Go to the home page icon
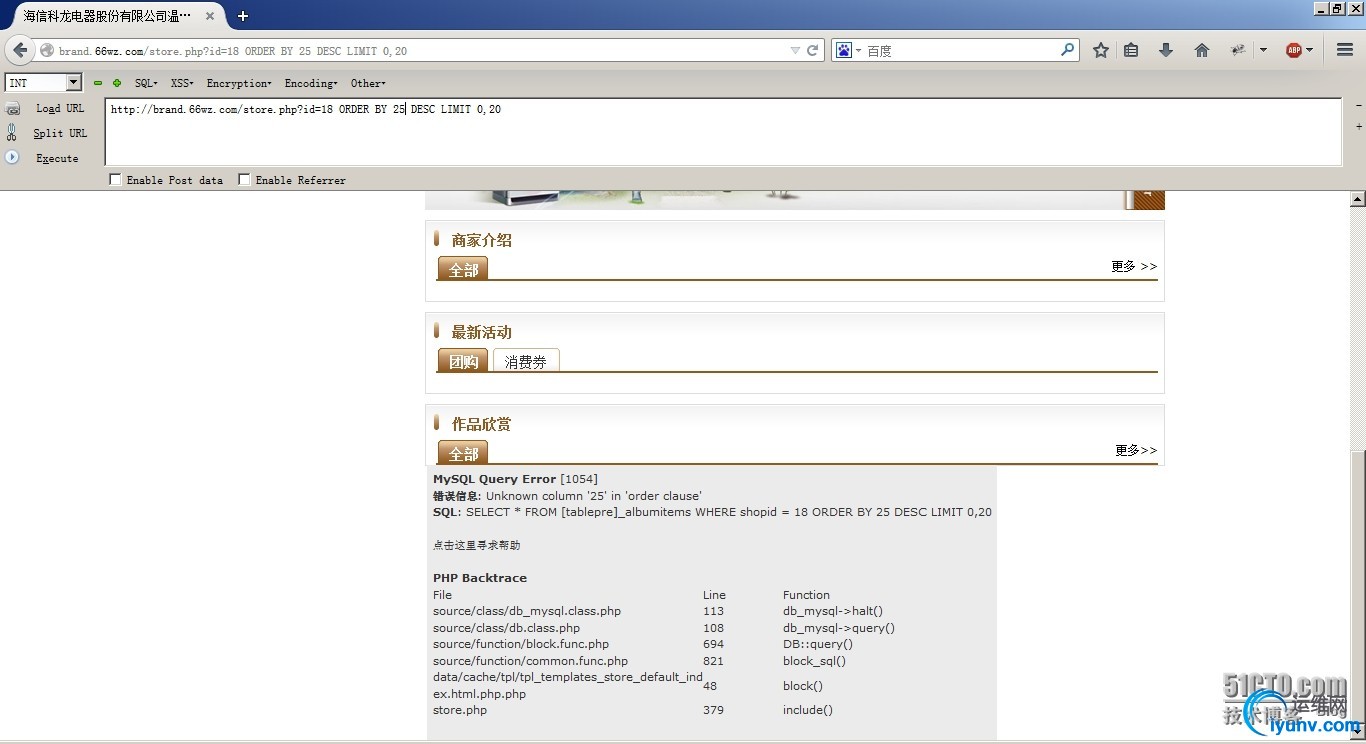 pyautogui.click(x=1202, y=50)
